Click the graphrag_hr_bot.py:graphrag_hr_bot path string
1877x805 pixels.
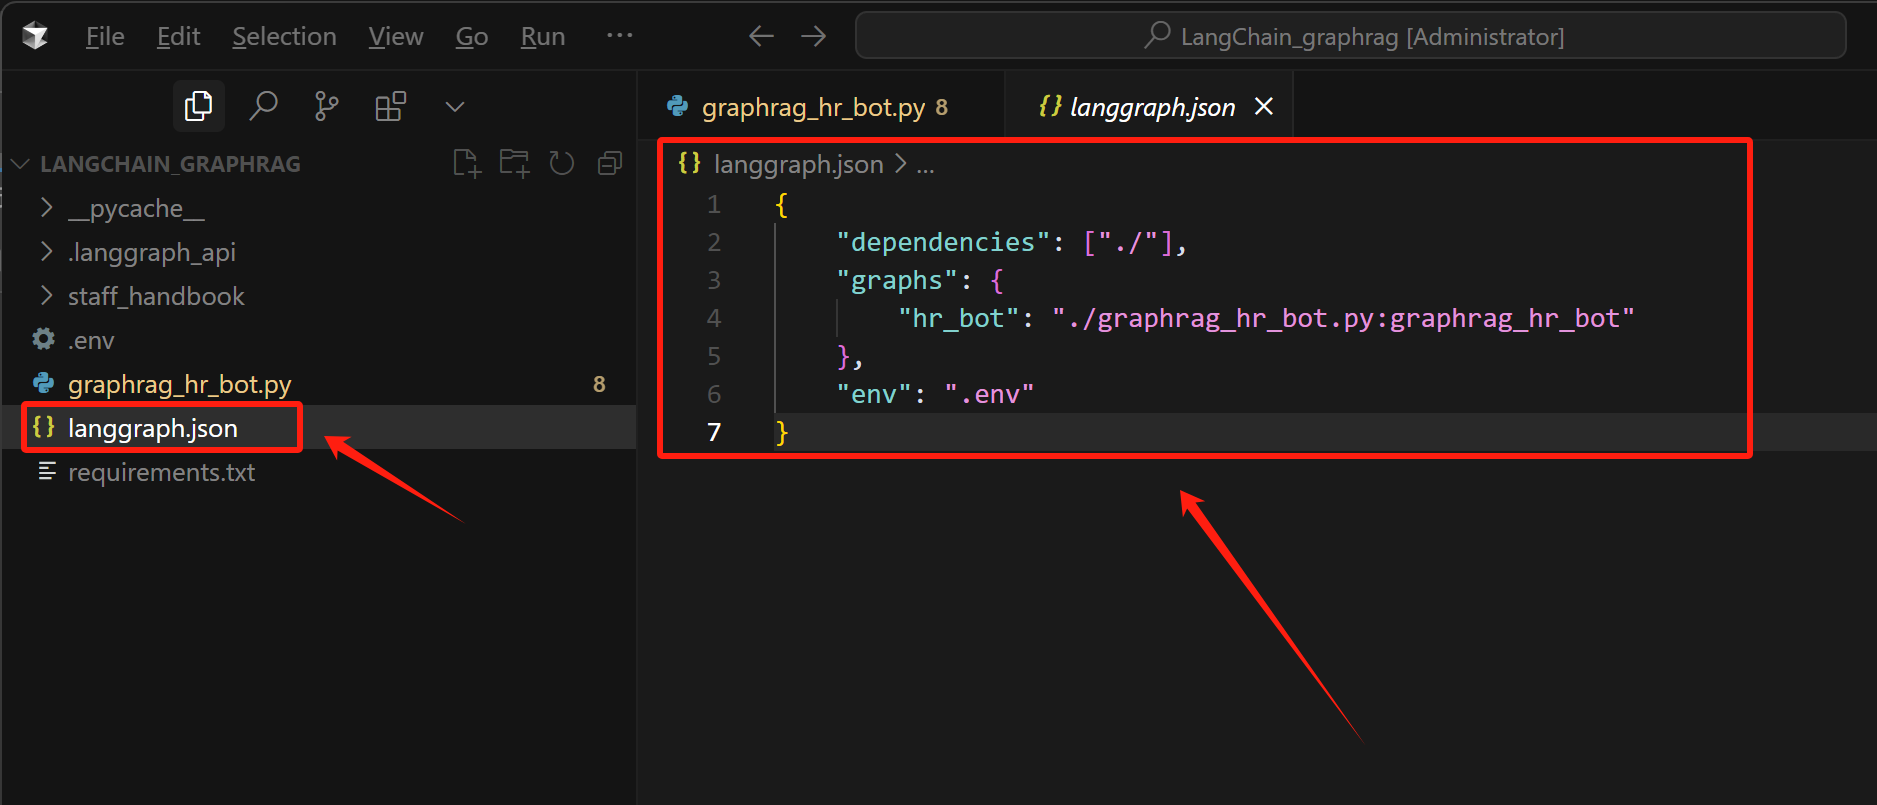pyautogui.click(x=1343, y=319)
